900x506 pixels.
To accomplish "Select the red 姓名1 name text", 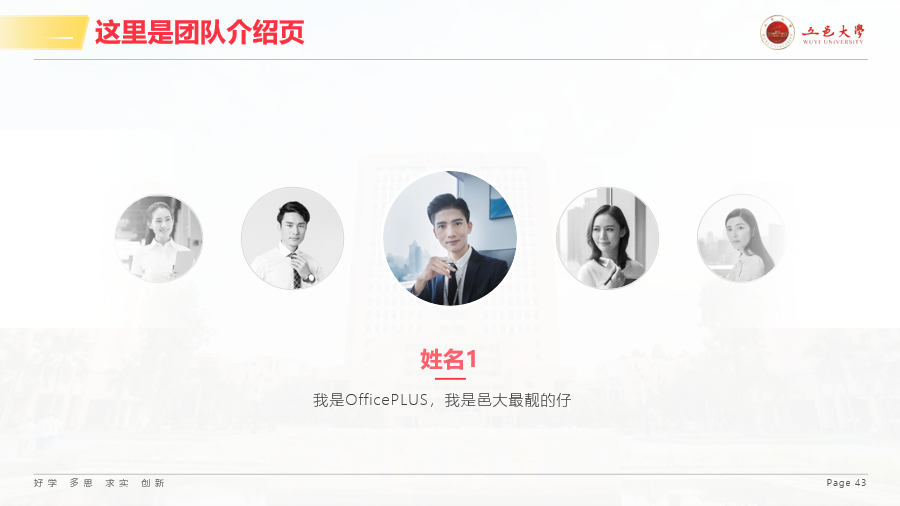I will [449, 359].
